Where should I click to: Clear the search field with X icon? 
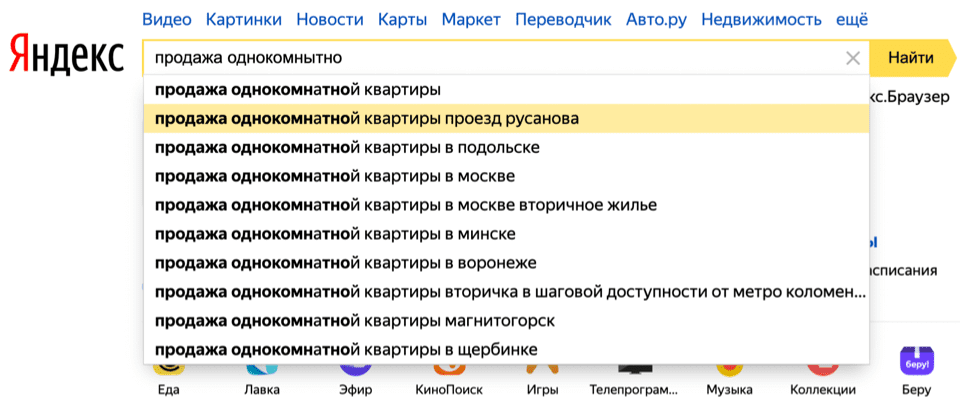pos(853,59)
